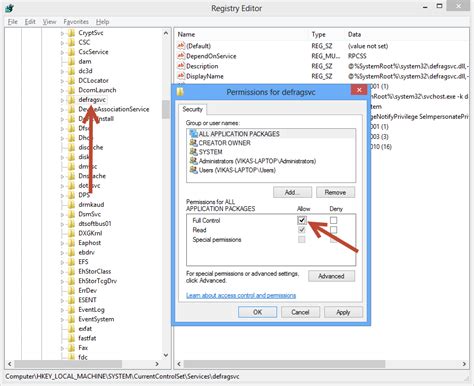Viewport: 474px width, 386px height.
Task: Expand the EhStorClass tree node
Action: pyautogui.click(x=62, y=272)
